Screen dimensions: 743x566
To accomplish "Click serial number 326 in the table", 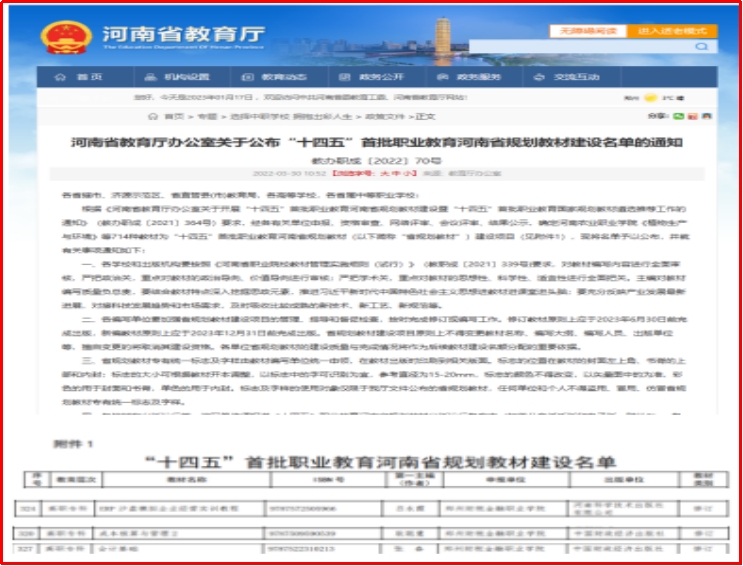I will tap(27, 533).
